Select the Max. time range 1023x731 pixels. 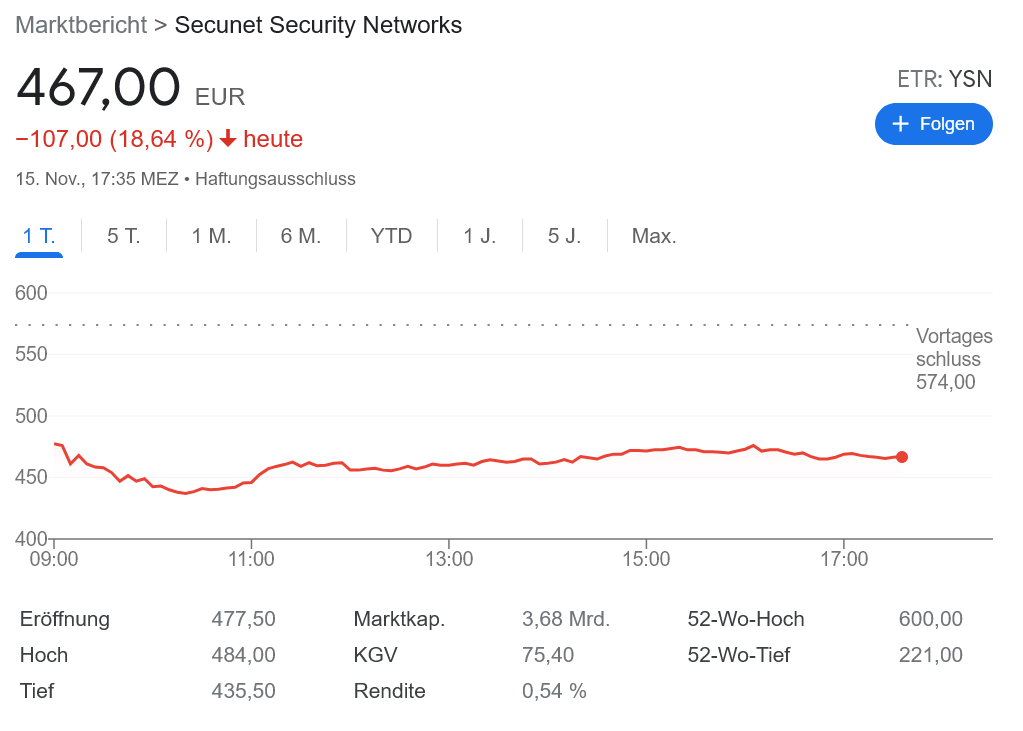tap(653, 235)
